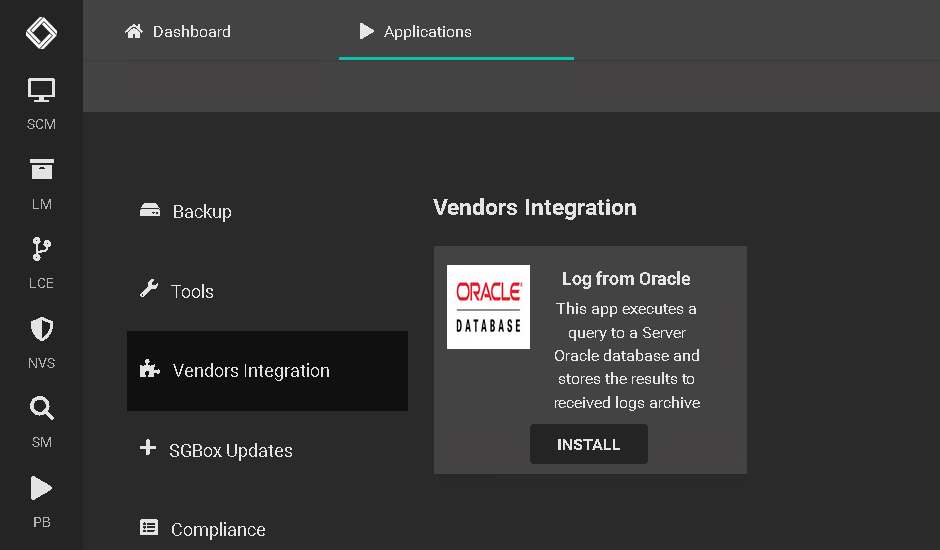Viewport: 940px width, 550px height.
Task: Click the Vendors Integration section heading
Action: click(535, 208)
